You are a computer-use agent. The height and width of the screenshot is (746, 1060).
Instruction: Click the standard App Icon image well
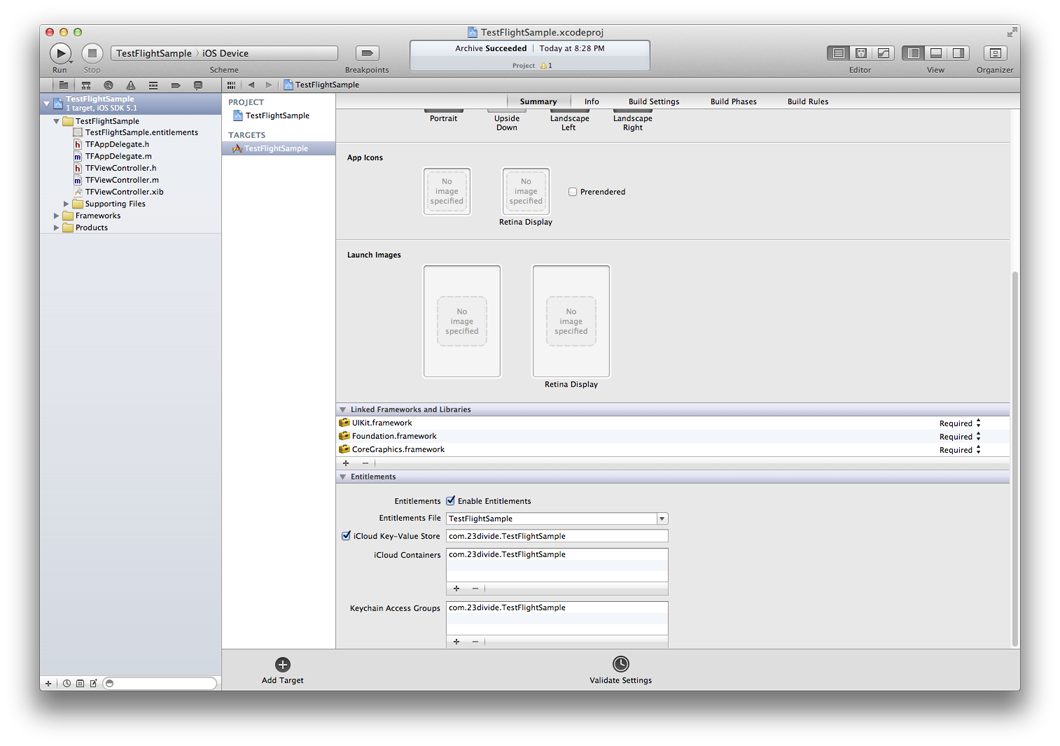click(x=447, y=191)
